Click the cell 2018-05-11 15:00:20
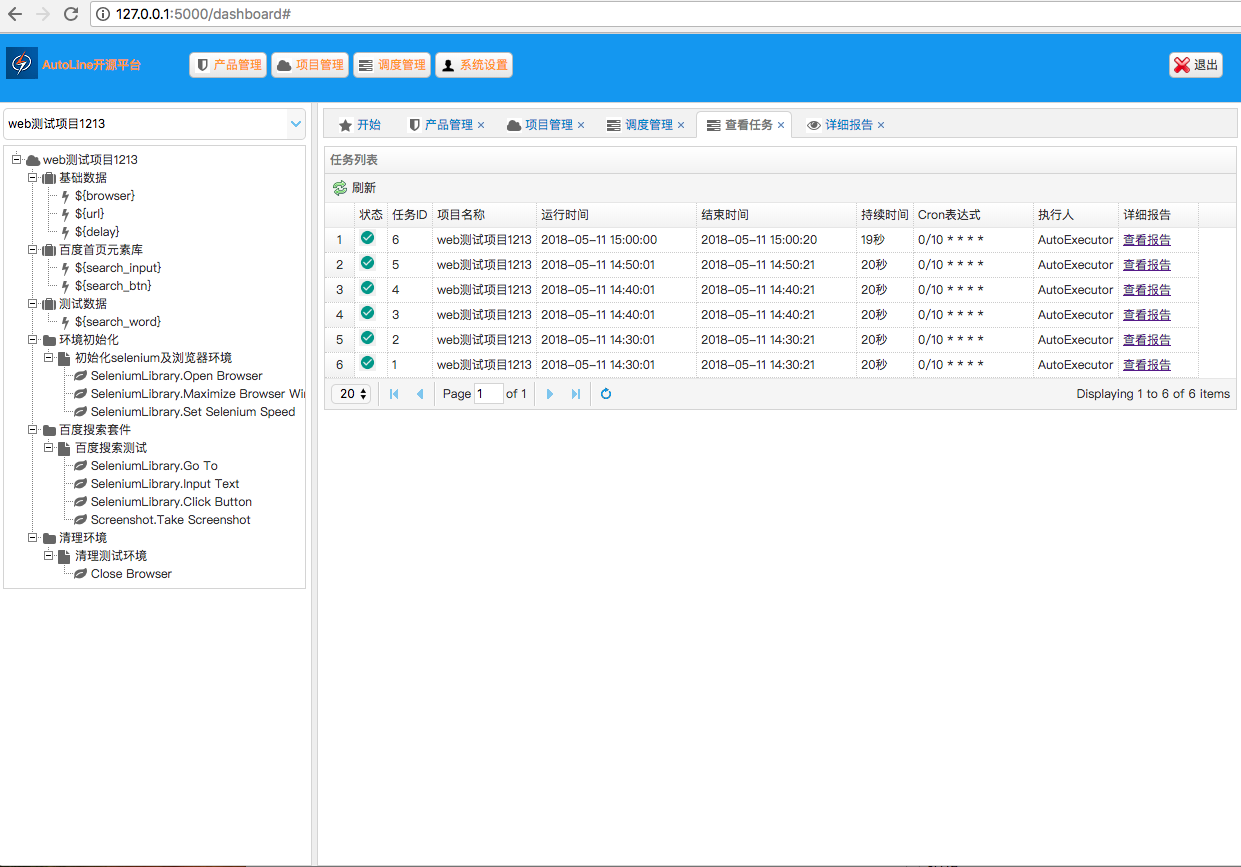This screenshot has width=1241, height=867. pyautogui.click(x=776, y=240)
